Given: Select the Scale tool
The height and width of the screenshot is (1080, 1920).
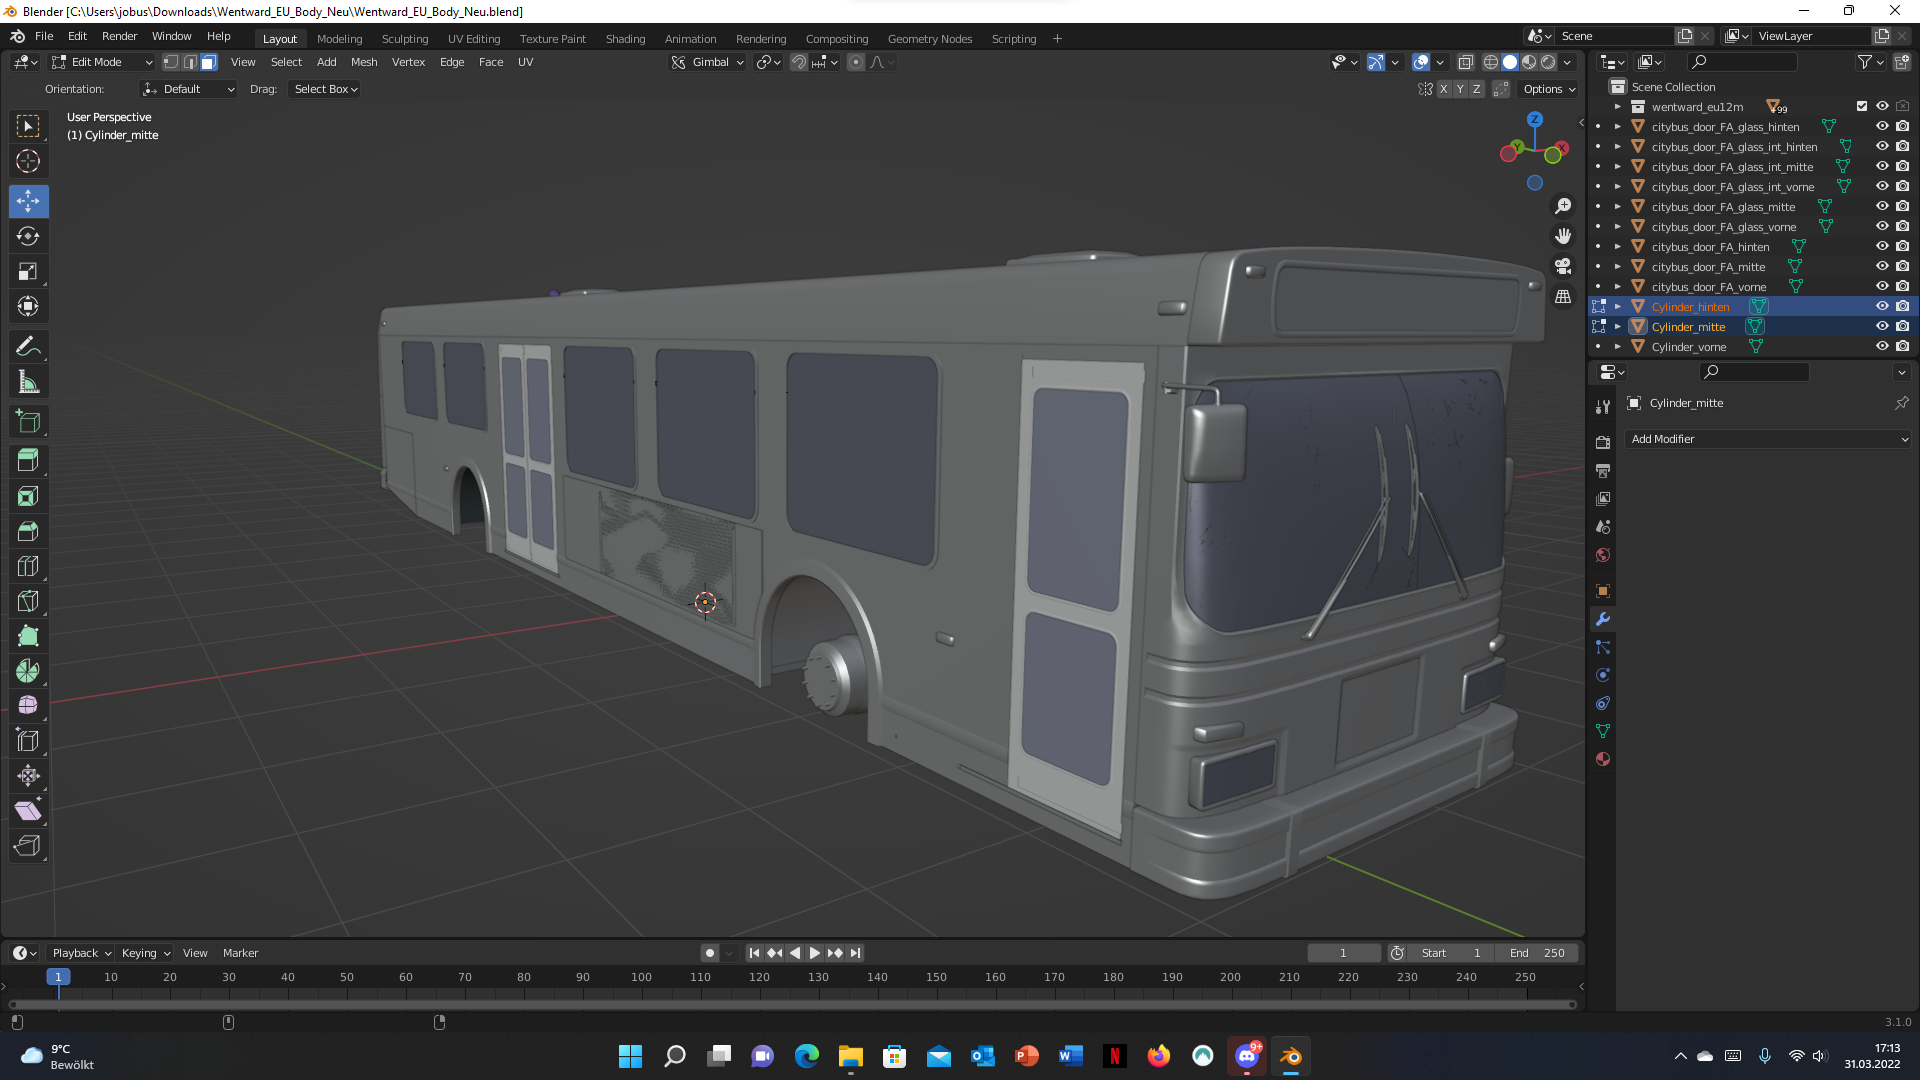Looking at the screenshot, I should click(28, 272).
